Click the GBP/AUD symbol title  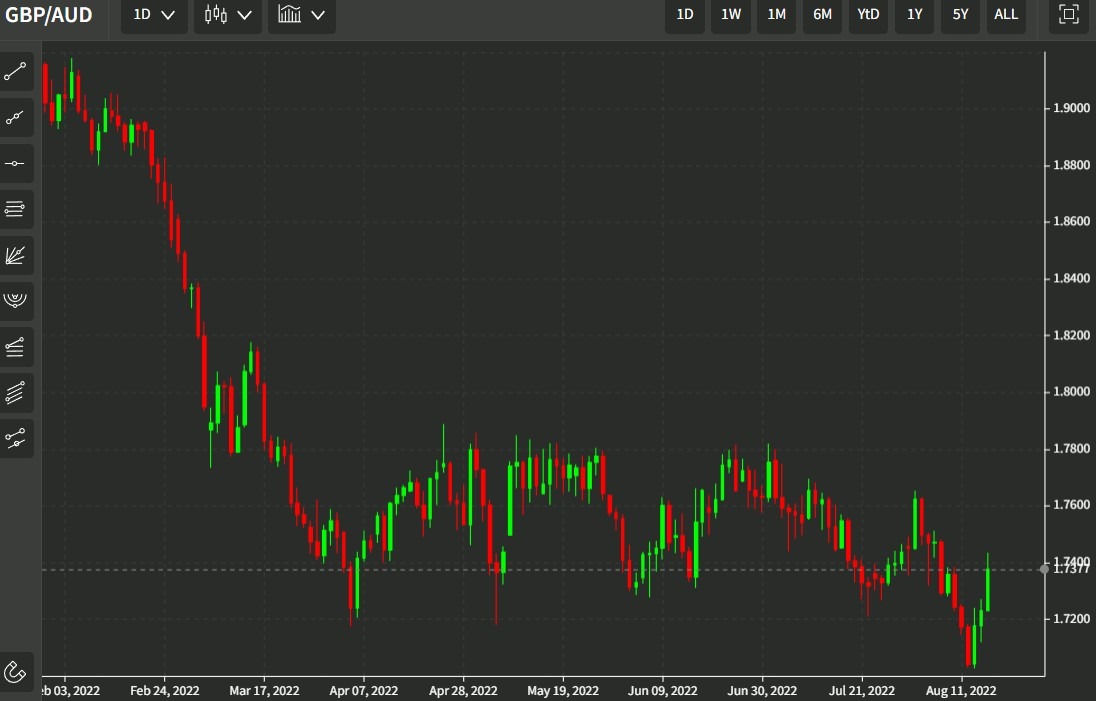(49, 15)
